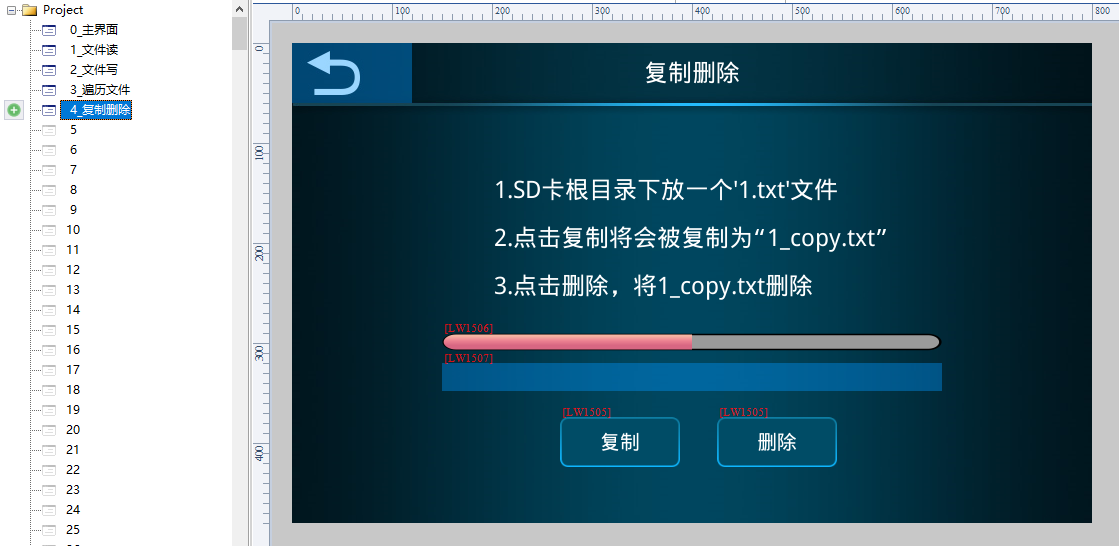Select the 0_主界面 page in tree
This screenshot has height=546, width=1119.
pos(94,30)
